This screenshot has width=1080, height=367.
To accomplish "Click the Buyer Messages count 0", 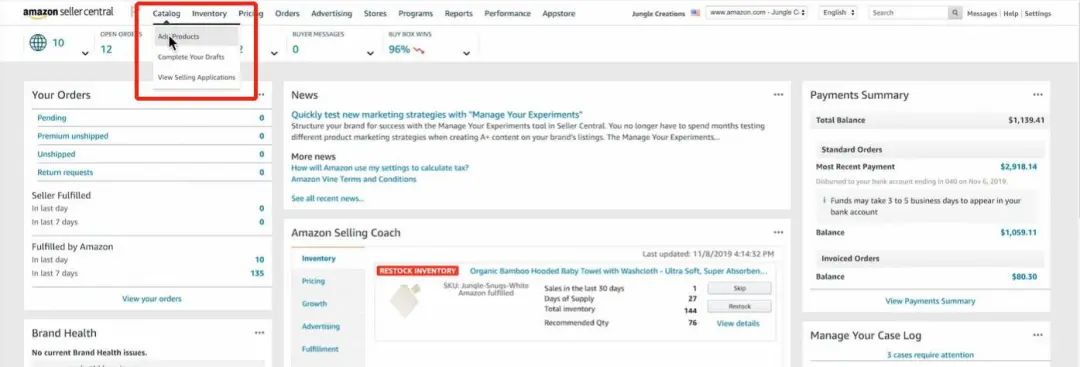I will [x=295, y=50].
